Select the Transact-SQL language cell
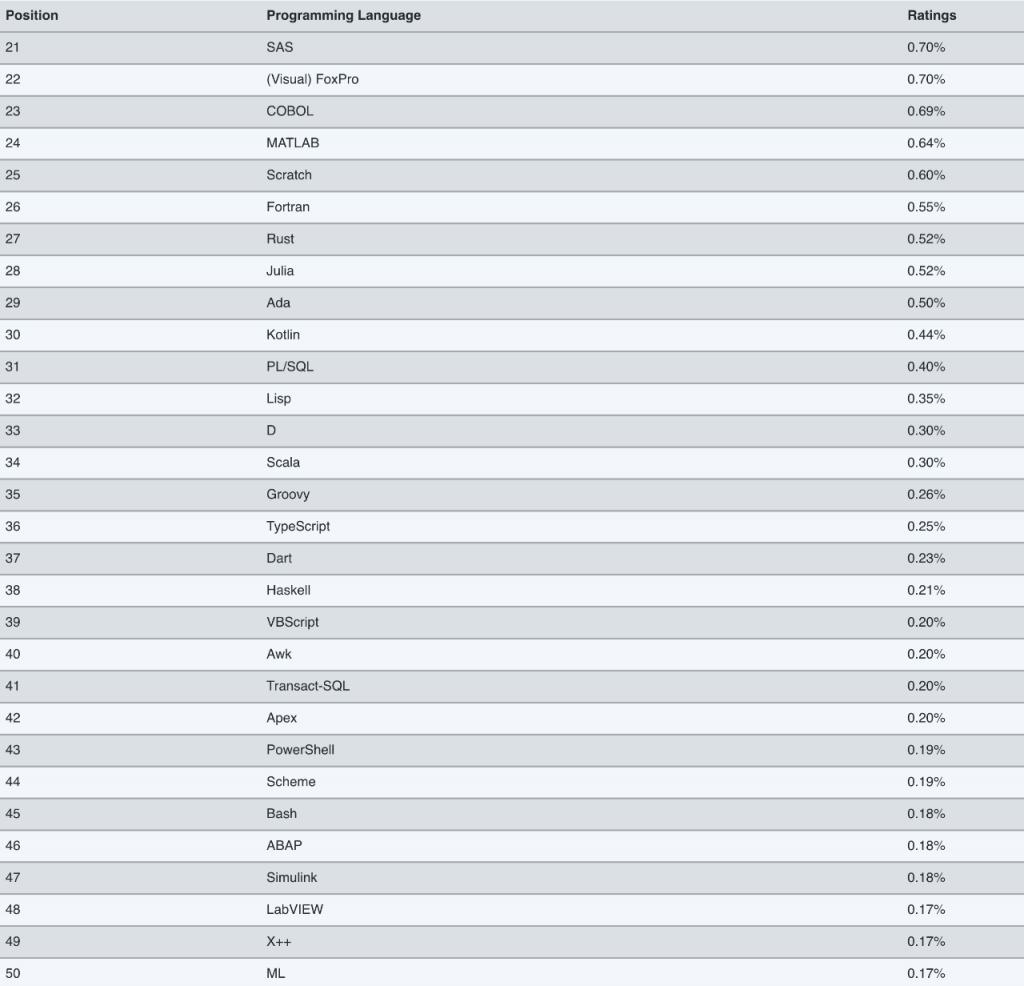 (308, 686)
